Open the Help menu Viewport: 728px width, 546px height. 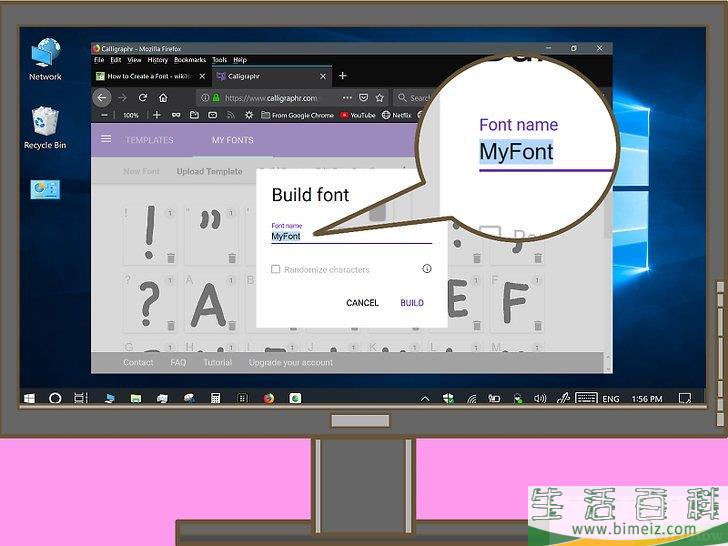click(240, 60)
